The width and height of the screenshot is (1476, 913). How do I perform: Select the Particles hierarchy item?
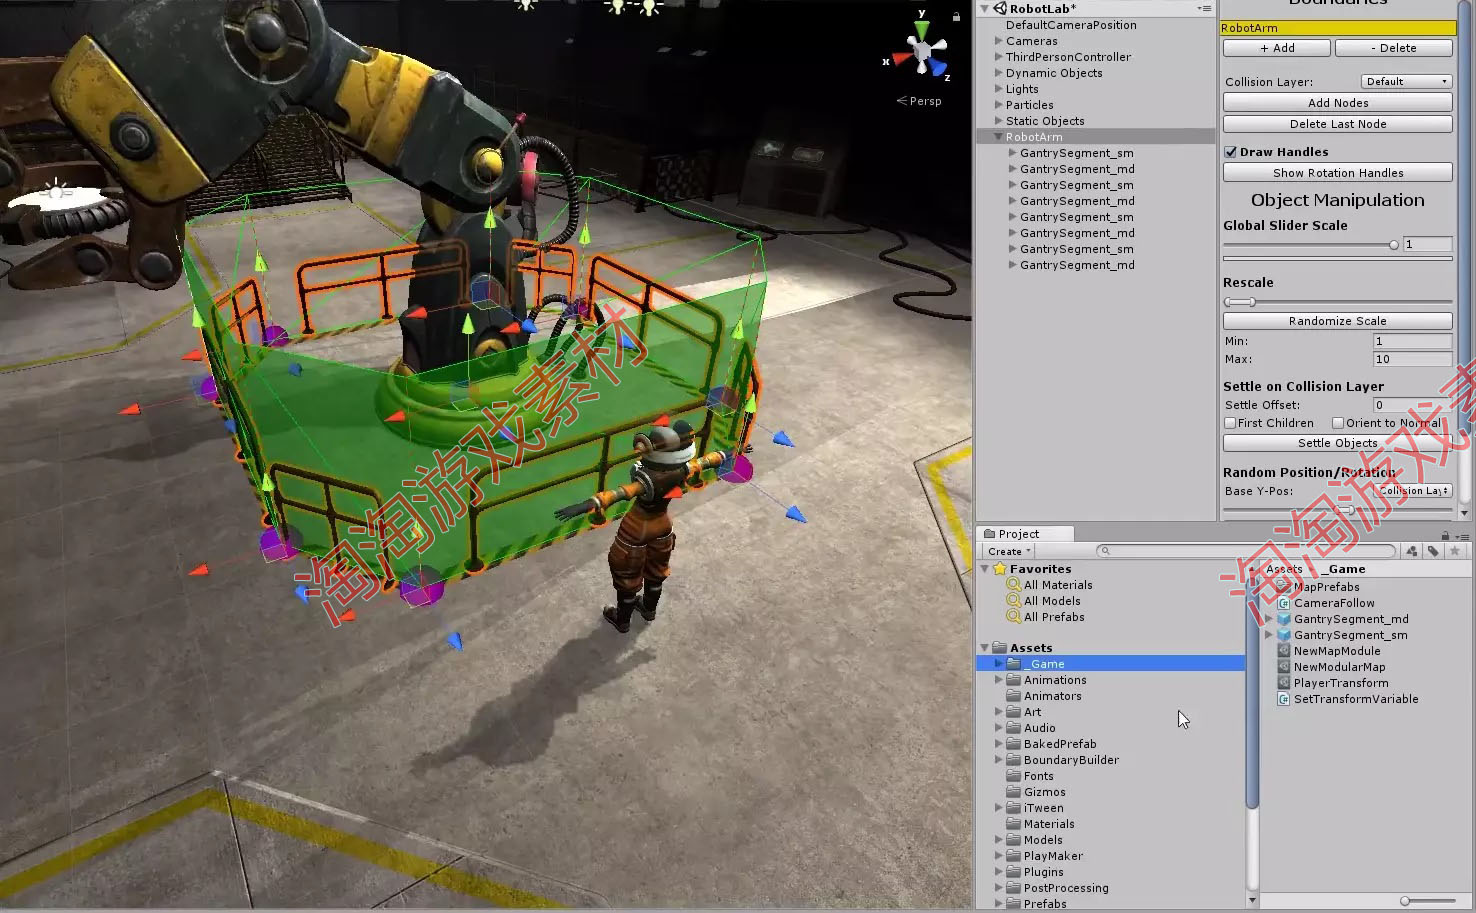(1029, 105)
